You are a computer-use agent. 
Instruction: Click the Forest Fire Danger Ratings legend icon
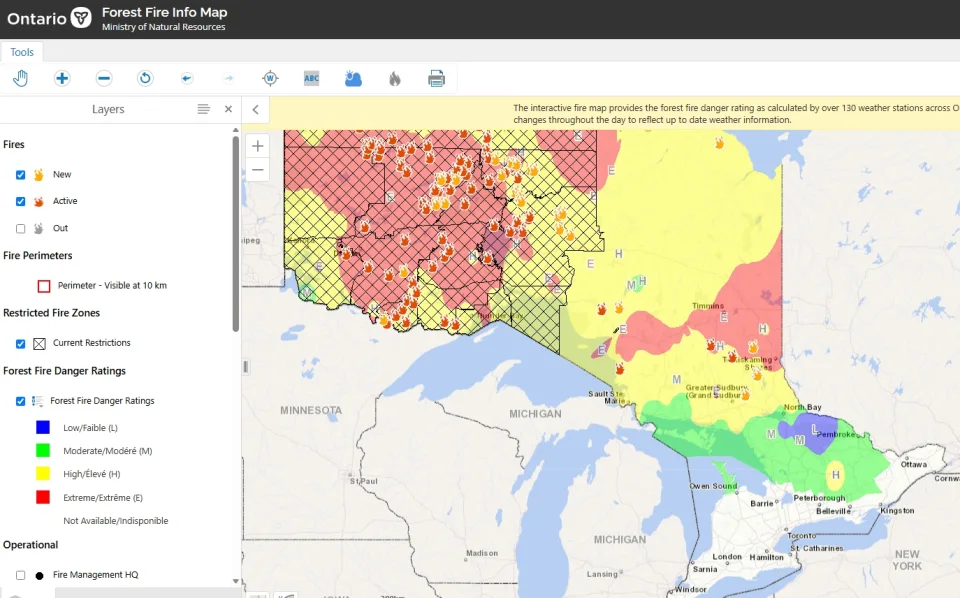click(x=38, y=401)
